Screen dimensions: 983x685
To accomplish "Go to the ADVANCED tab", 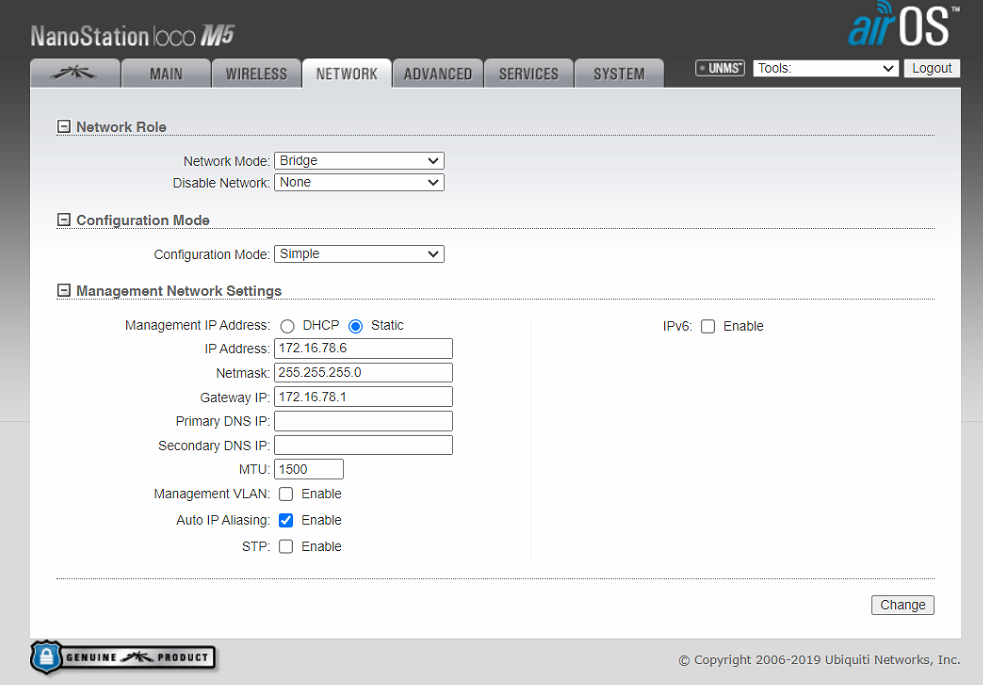I will 438,73.
